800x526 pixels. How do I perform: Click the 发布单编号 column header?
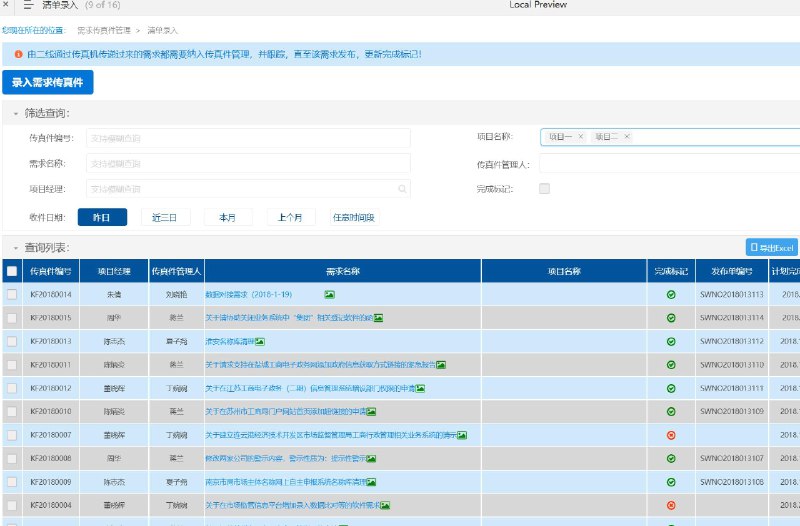tap(732, 271)
